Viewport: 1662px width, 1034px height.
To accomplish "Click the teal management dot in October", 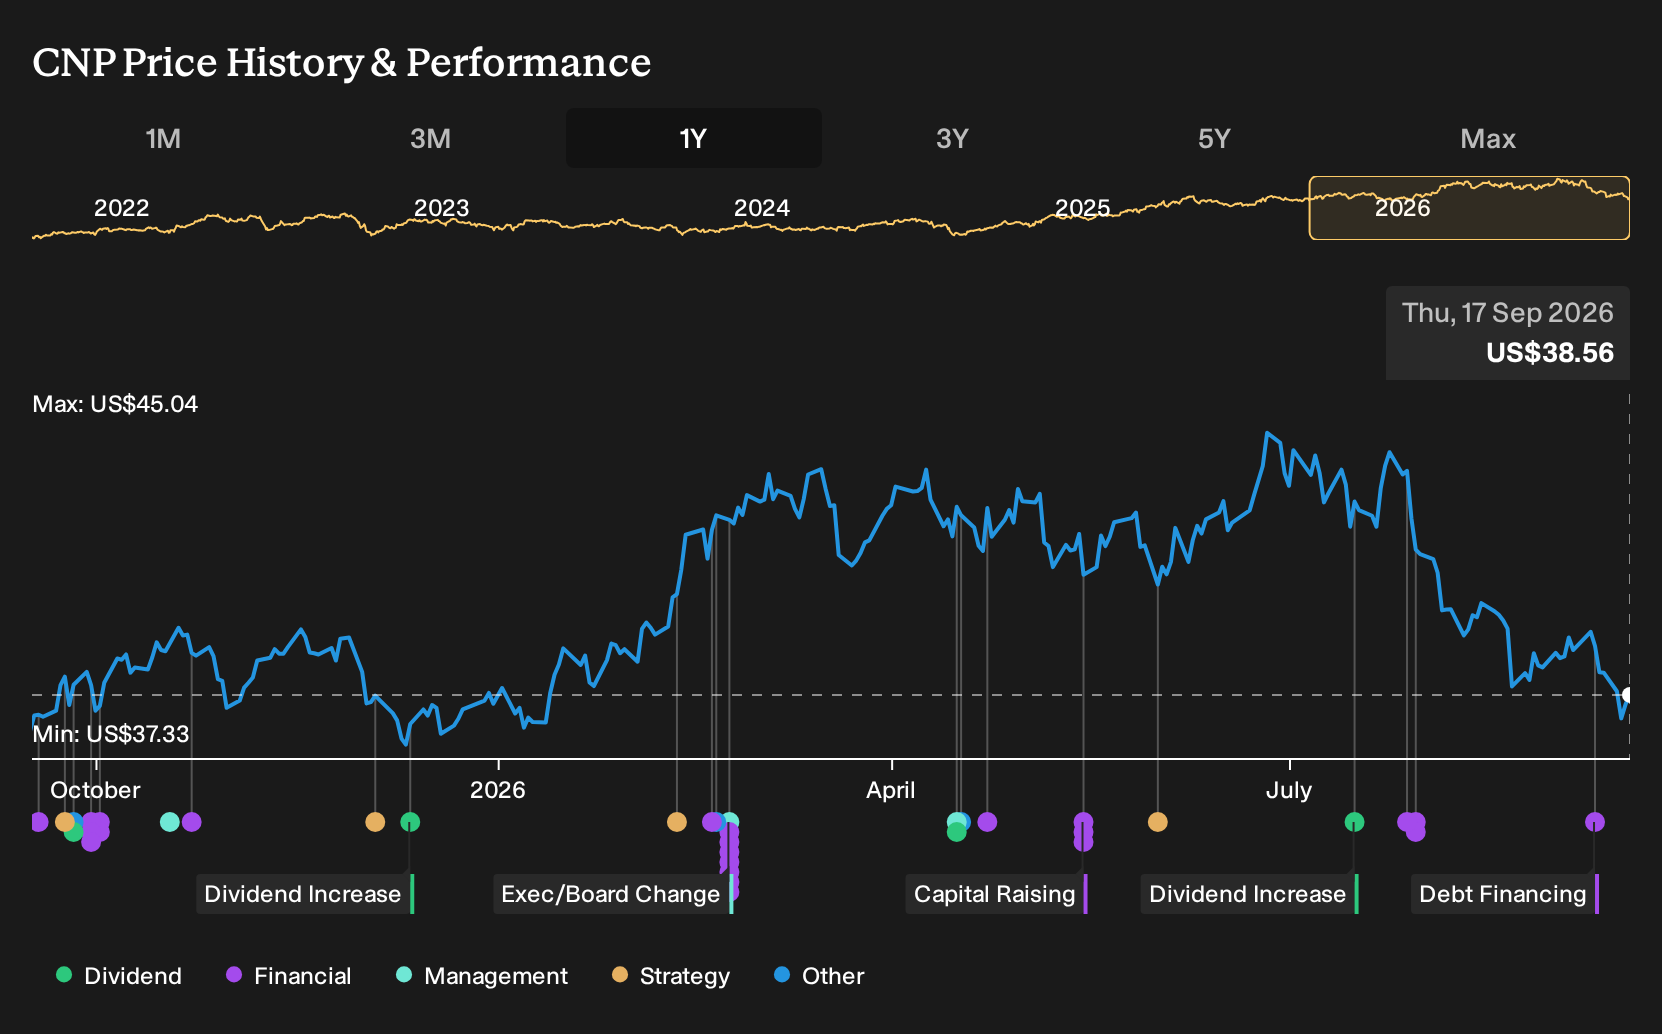I will [x=170, y=822].
